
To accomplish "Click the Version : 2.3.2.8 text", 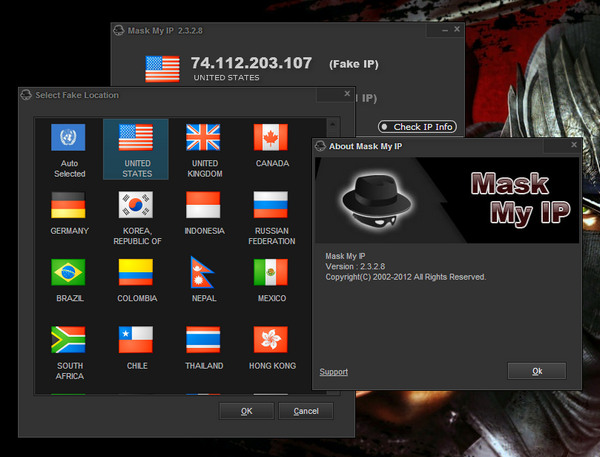I will coord(355,266).
